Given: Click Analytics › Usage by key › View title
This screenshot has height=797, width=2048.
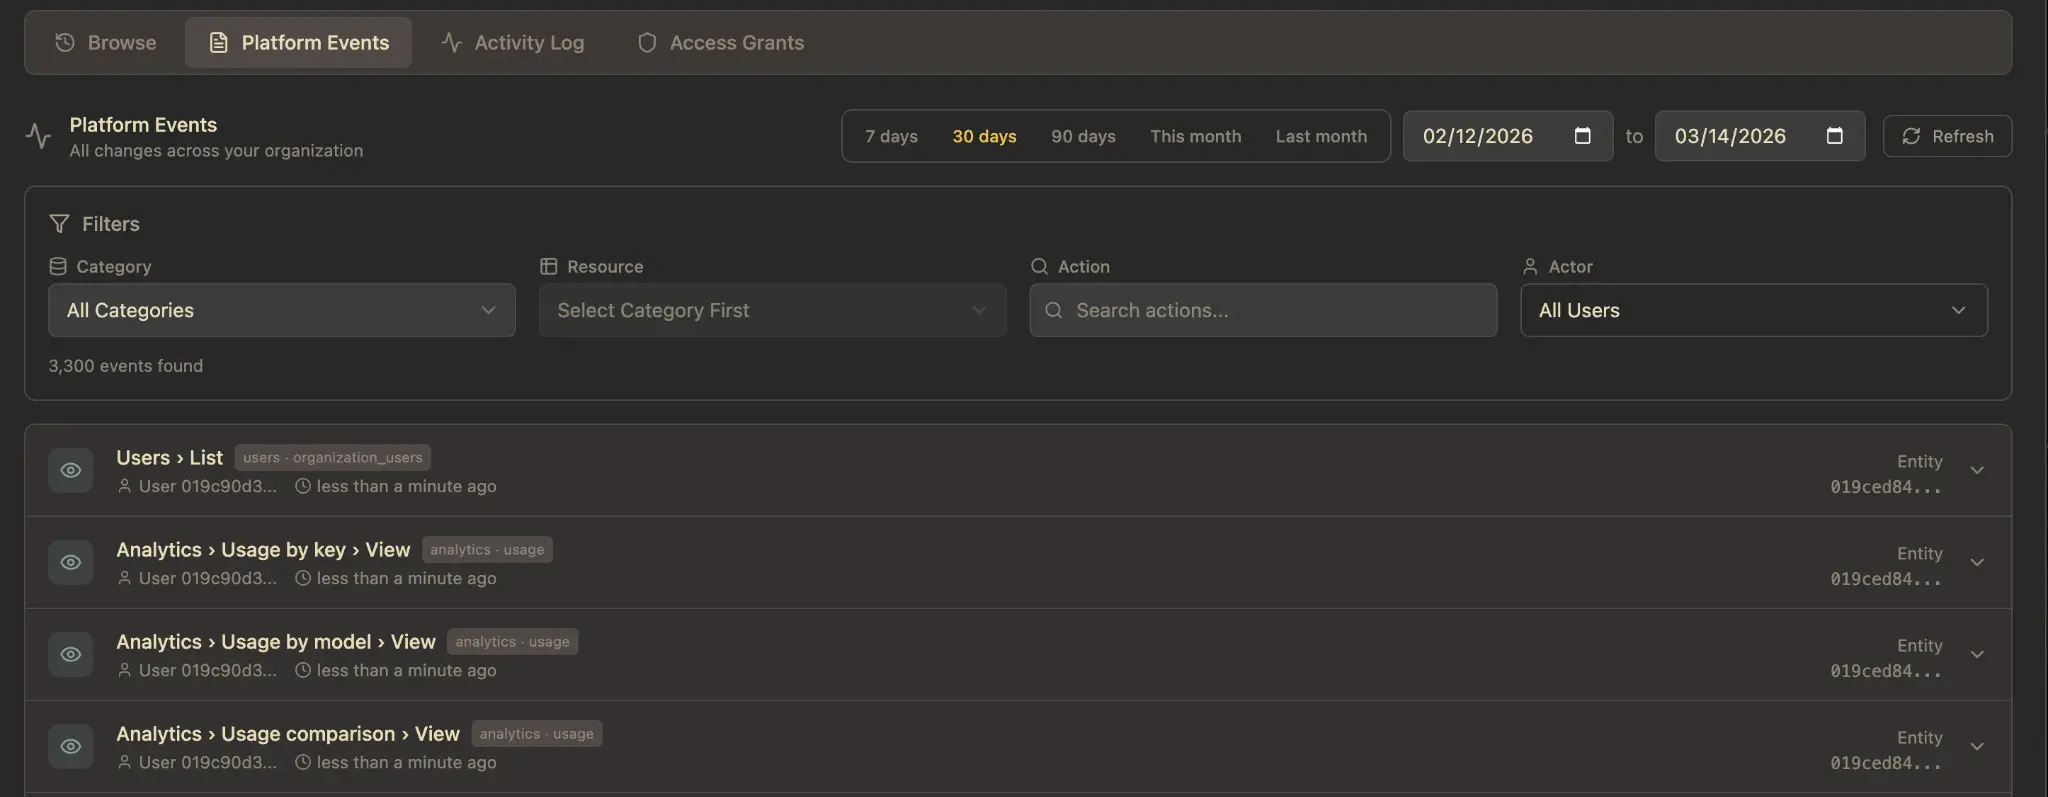Looking at the screenshot, I should tap(263, 550).
